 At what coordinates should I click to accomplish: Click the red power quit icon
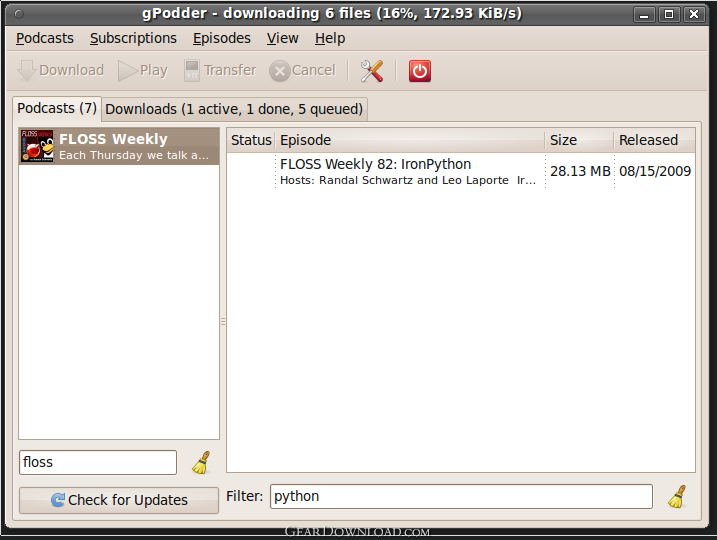tap(420, 70)
